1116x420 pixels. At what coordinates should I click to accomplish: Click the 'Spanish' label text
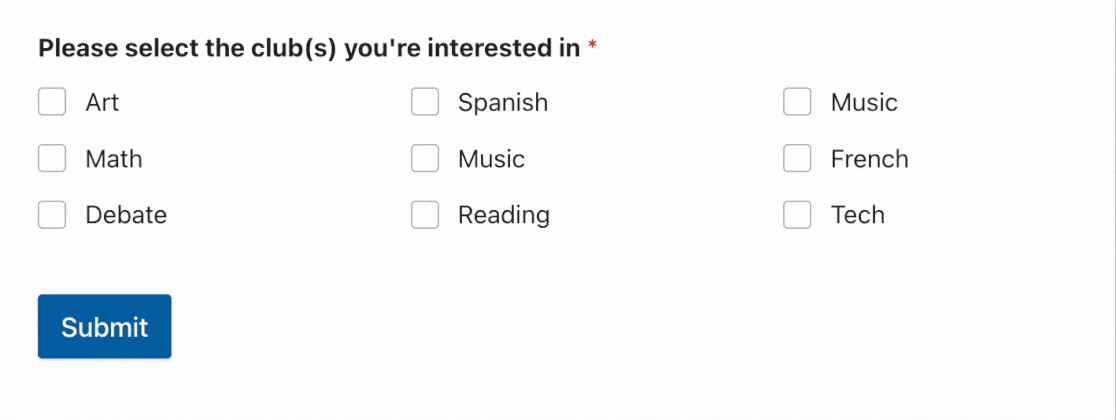tap(503, 102)
